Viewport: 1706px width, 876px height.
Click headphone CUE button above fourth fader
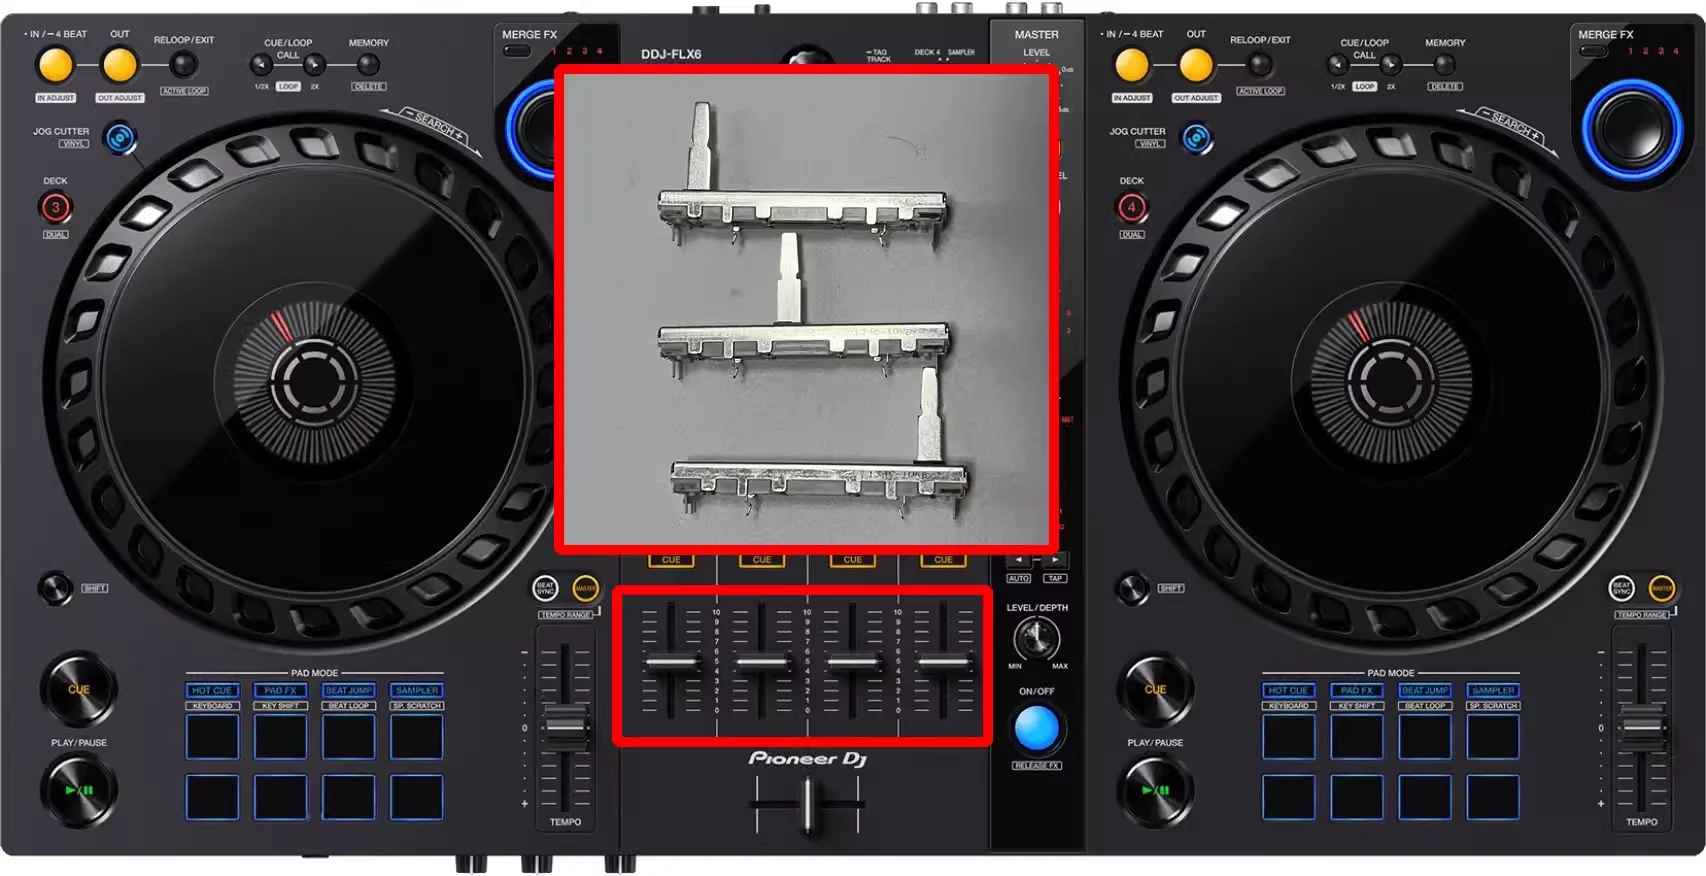coord(944,560)
